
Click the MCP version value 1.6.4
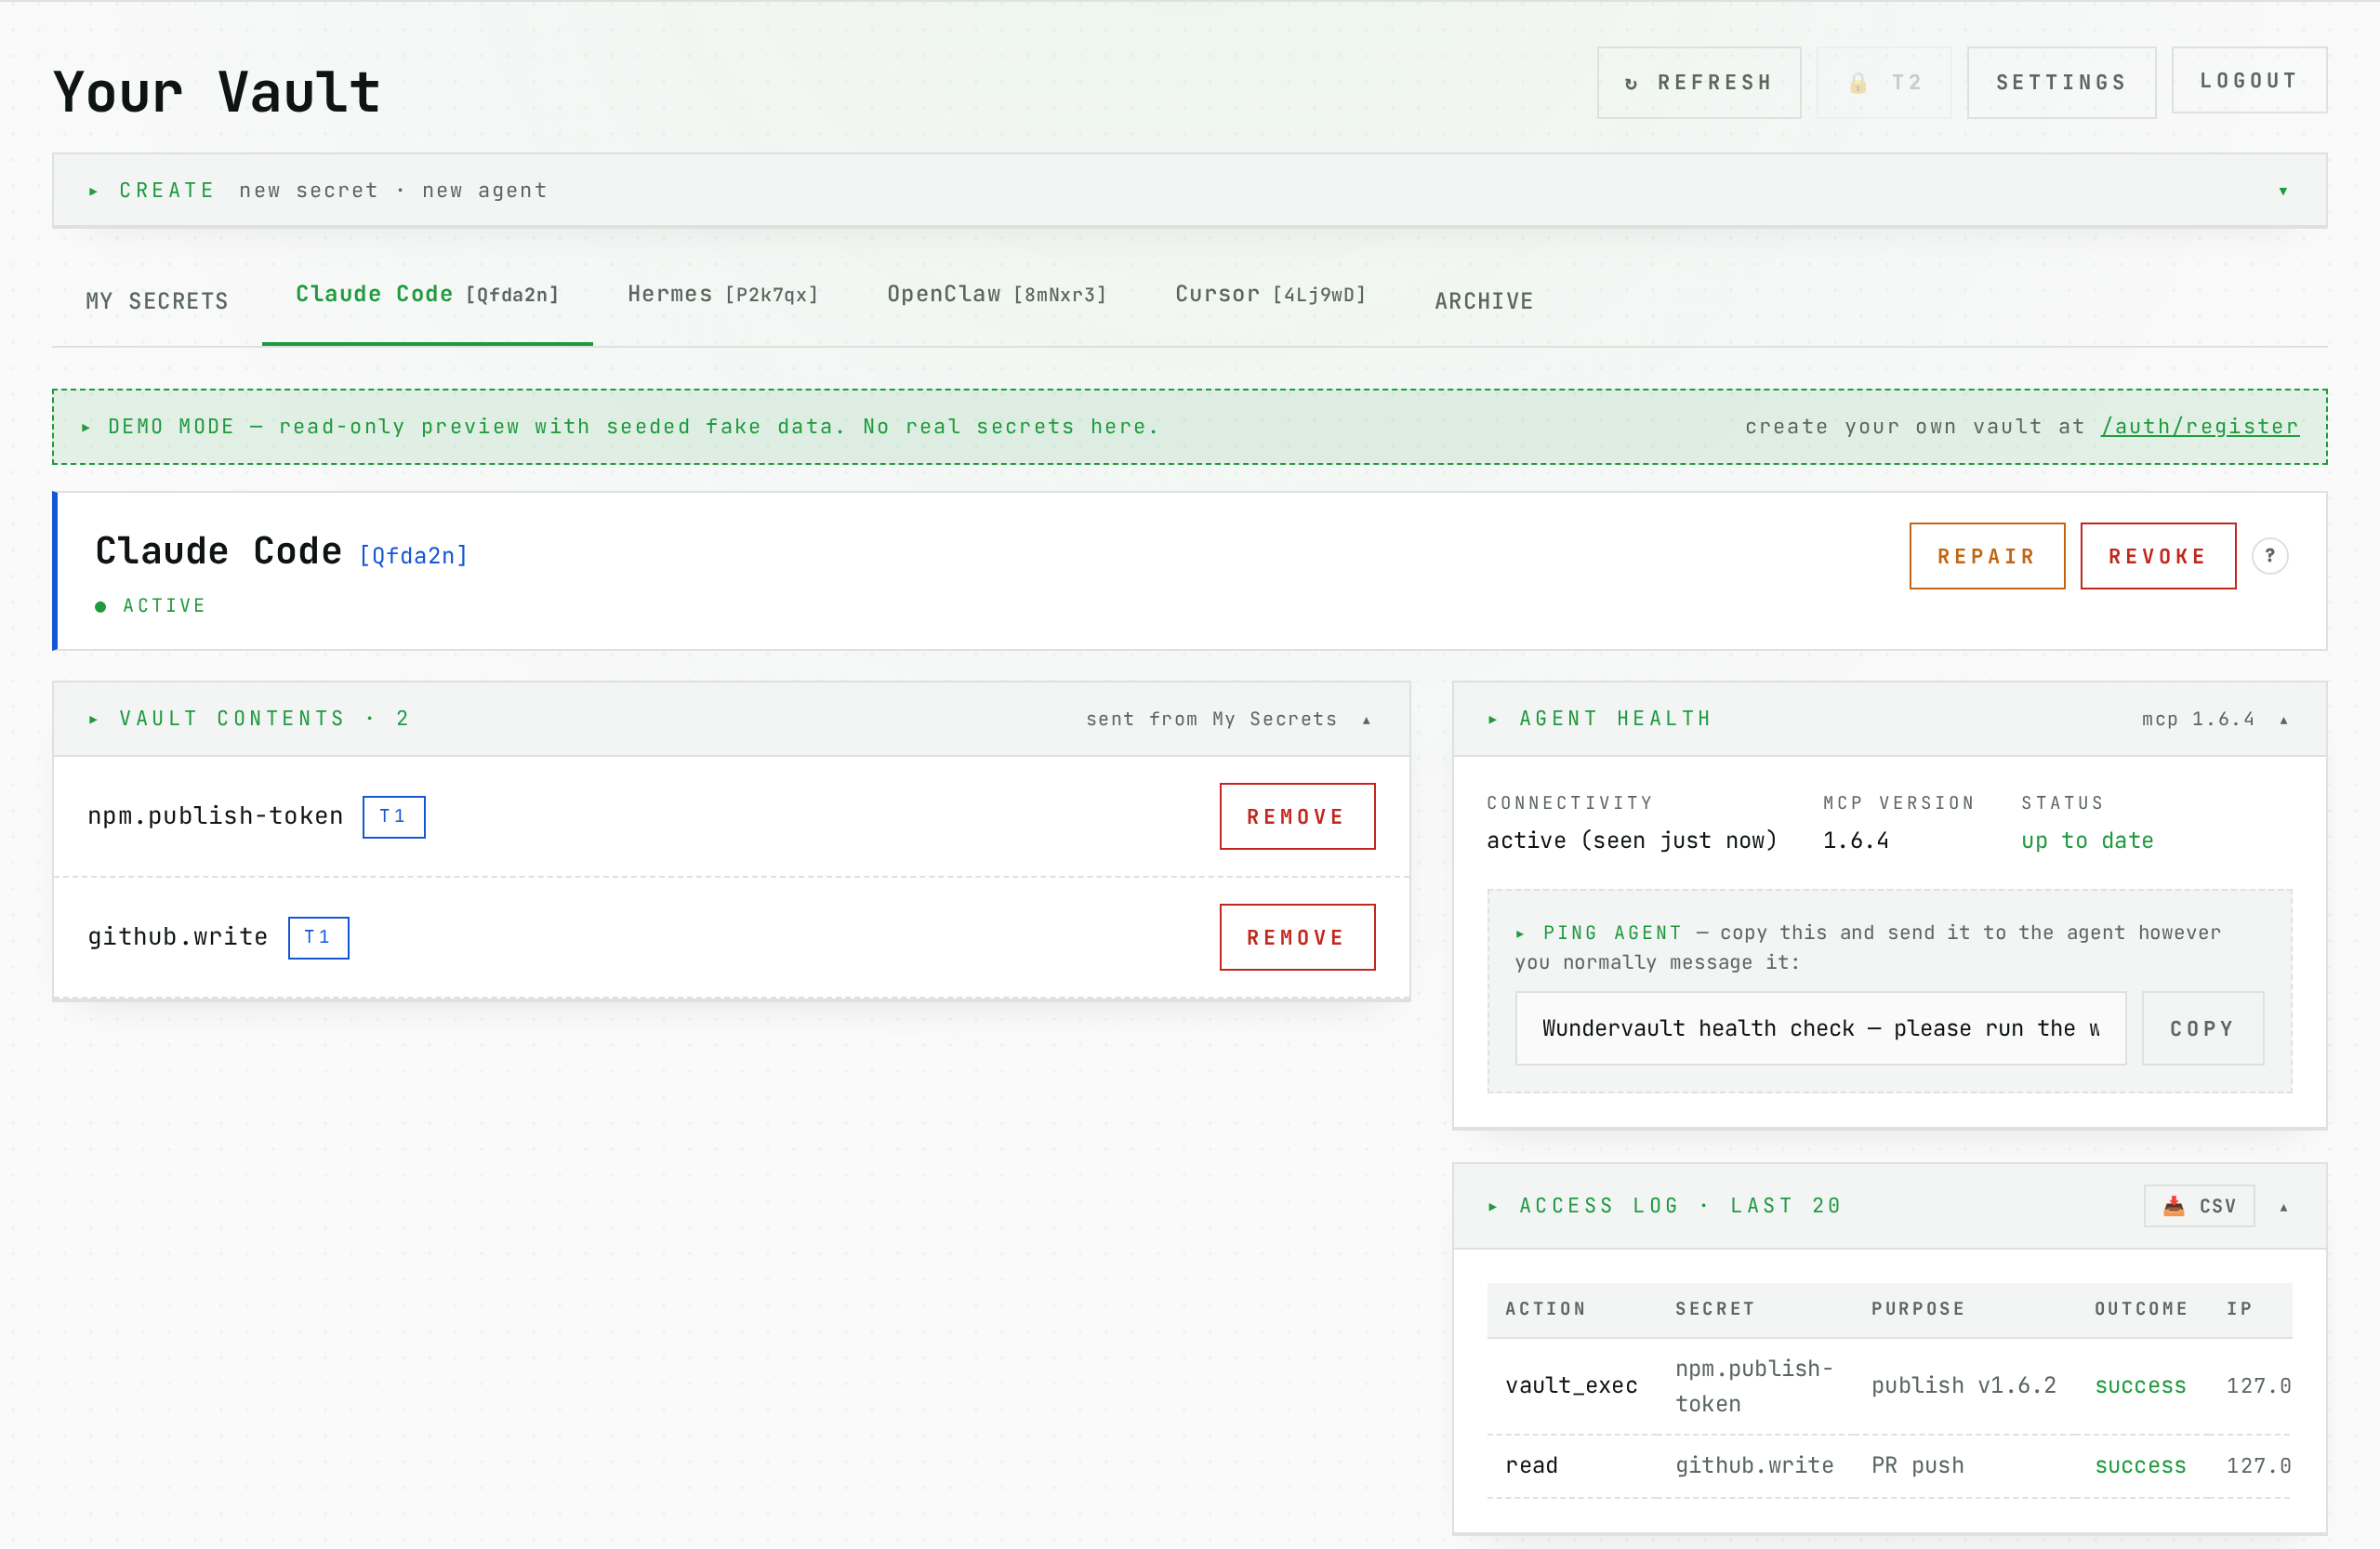(1855, 841)
